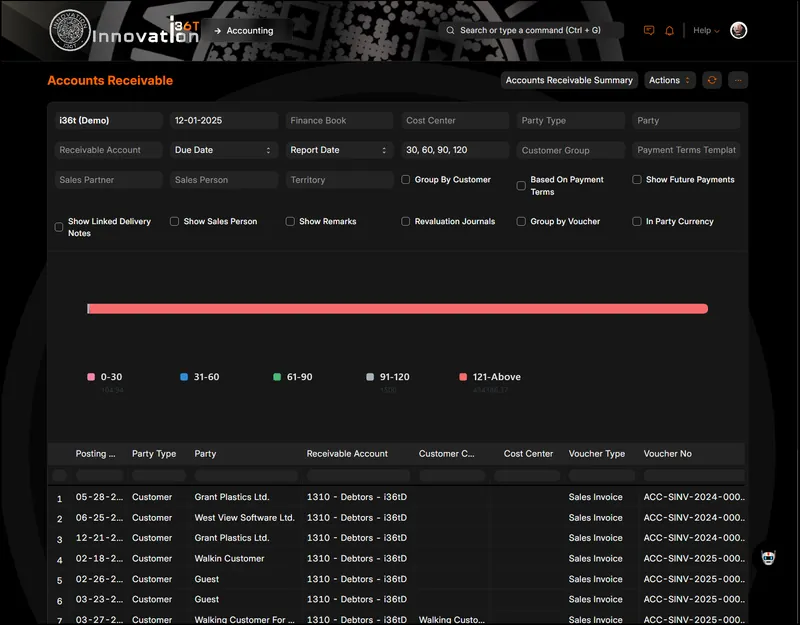800x625 pixels.
Task: Click the Sales Partner filter field
Action: coord(108,180)
